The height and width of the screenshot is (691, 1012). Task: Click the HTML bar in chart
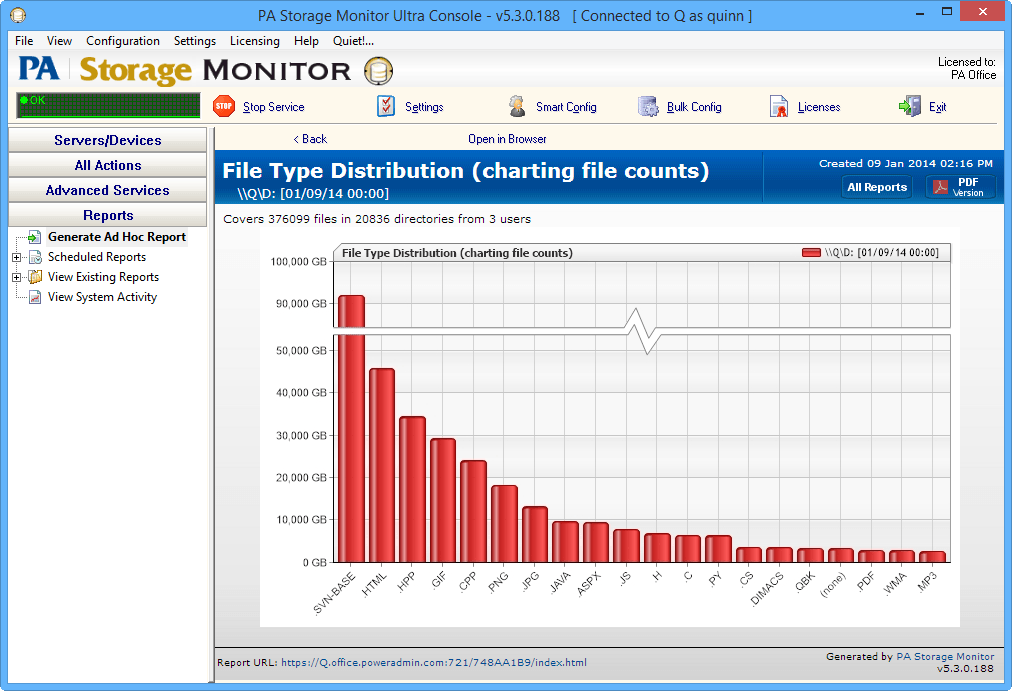382,465
